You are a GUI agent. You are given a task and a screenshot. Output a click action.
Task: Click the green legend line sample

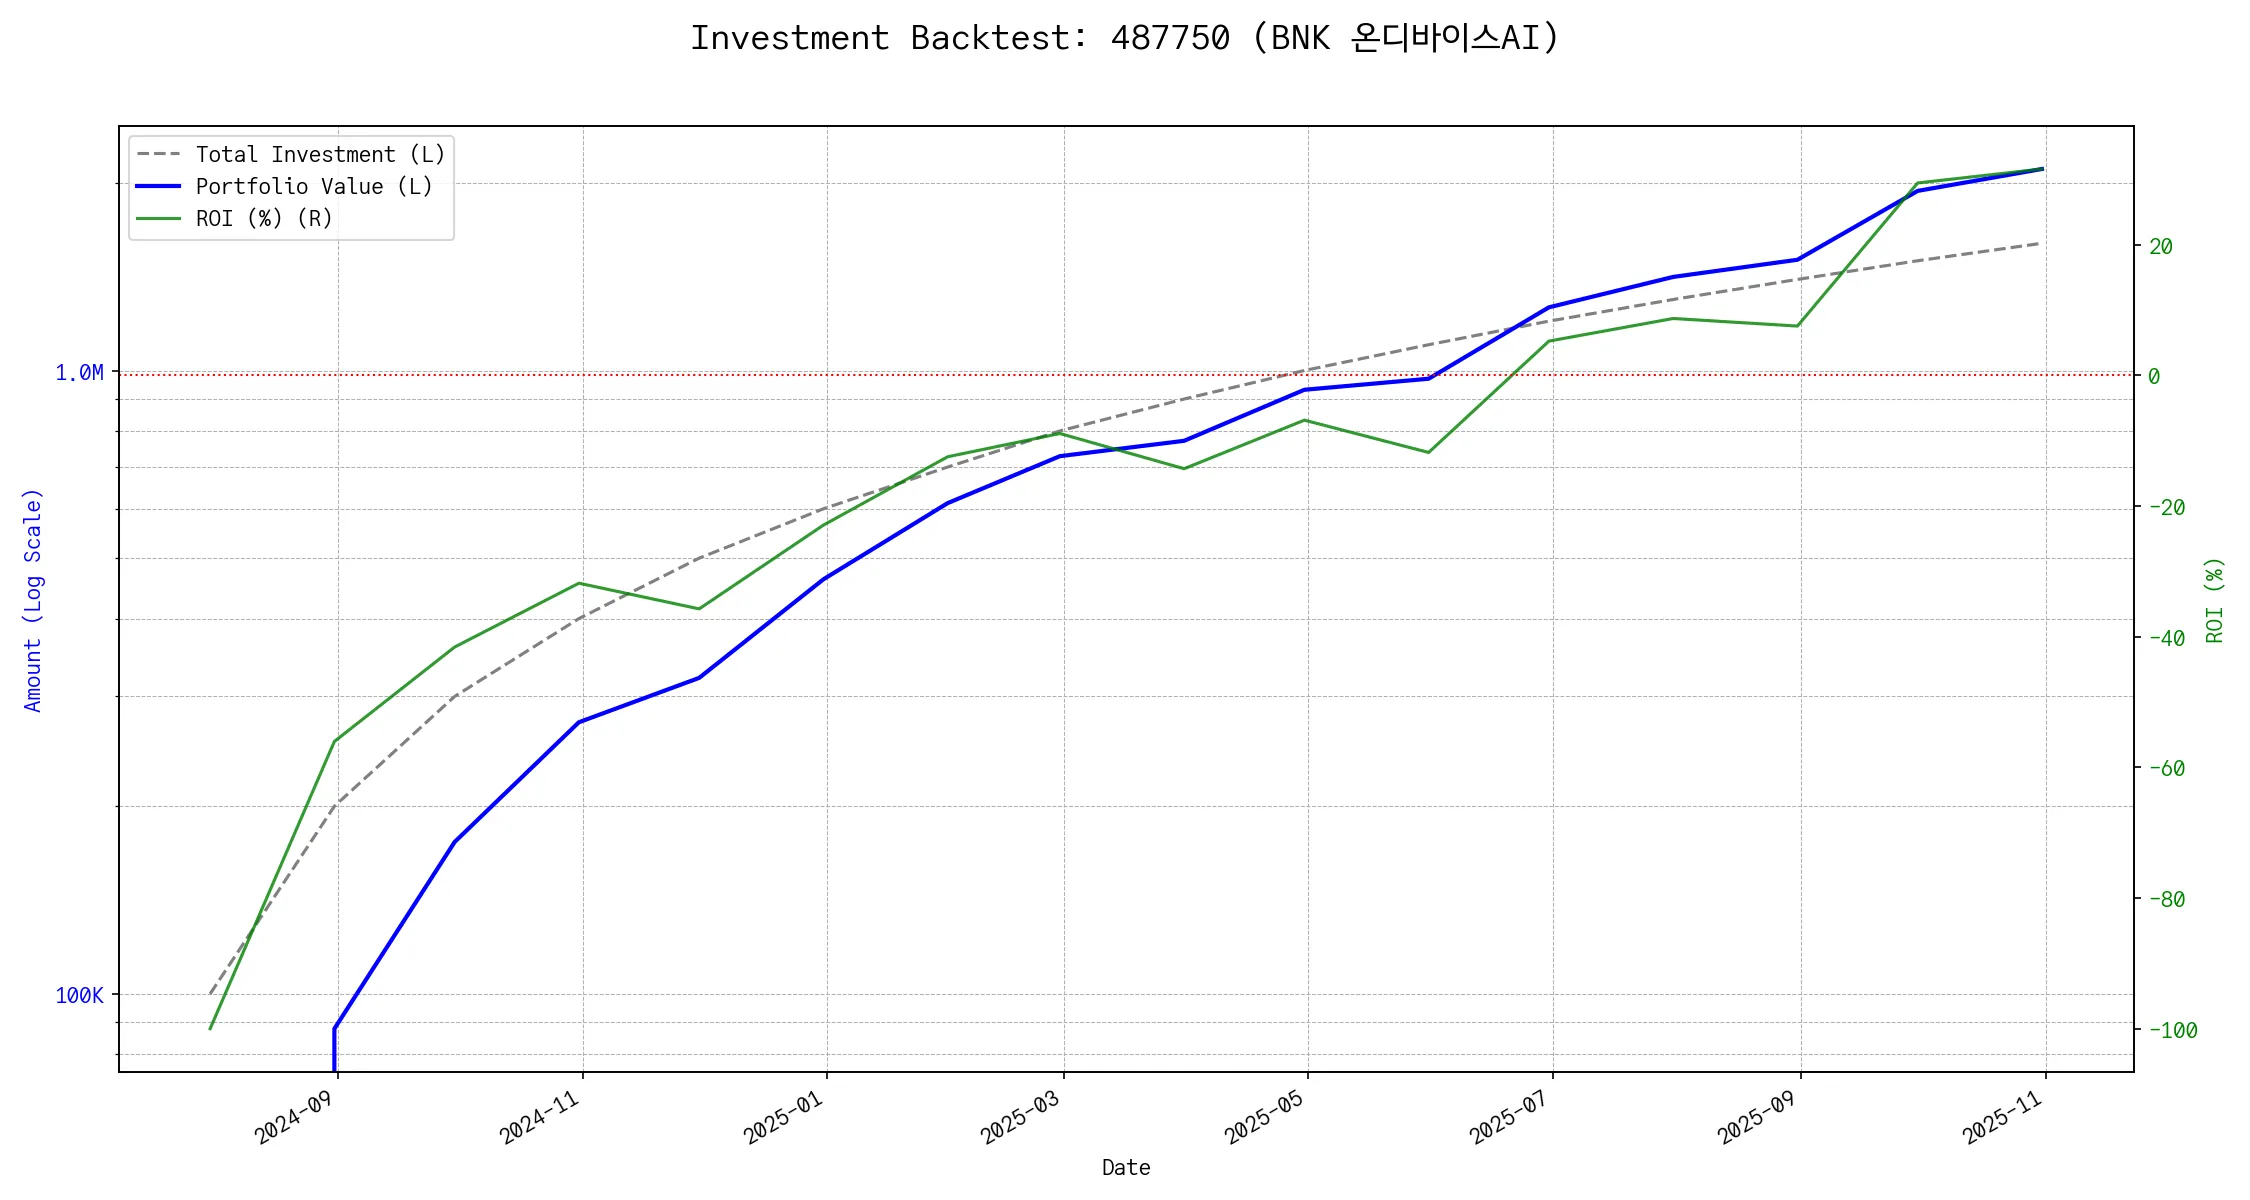pyautogui.click(x=159, y=219)
